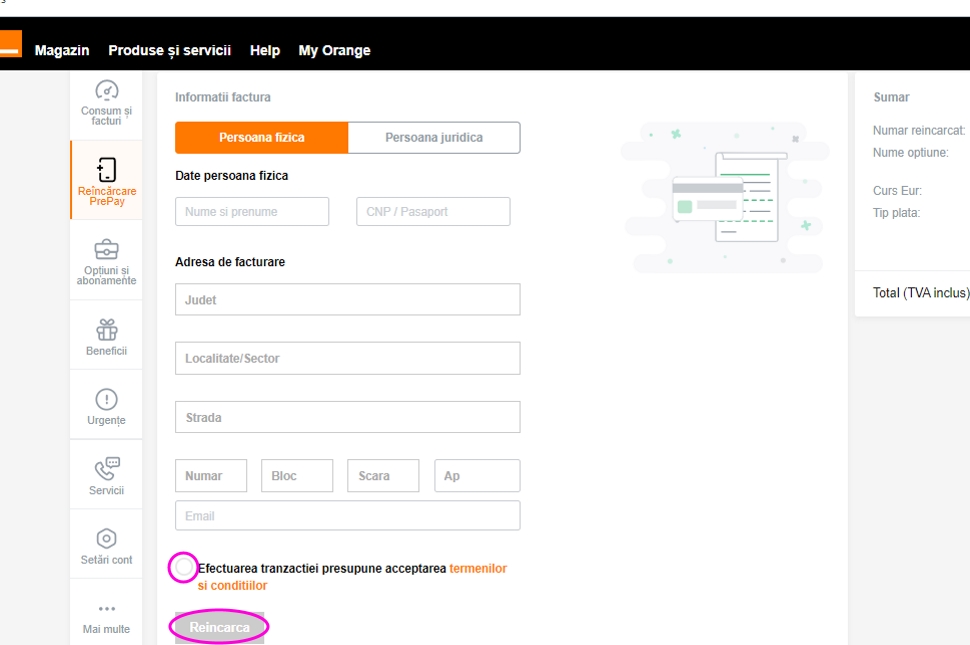Open the Judet field
The width and height of the screenshot is (970, 645).
pos(347,300)
